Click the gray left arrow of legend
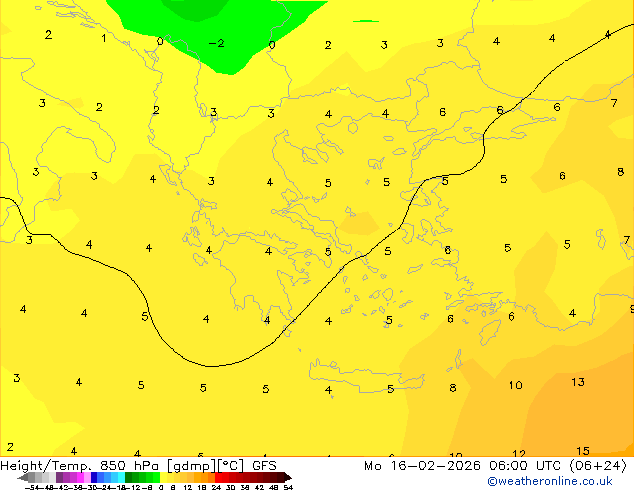The width and height of the screenshot is (634, 490). click(x=23, y=478)
